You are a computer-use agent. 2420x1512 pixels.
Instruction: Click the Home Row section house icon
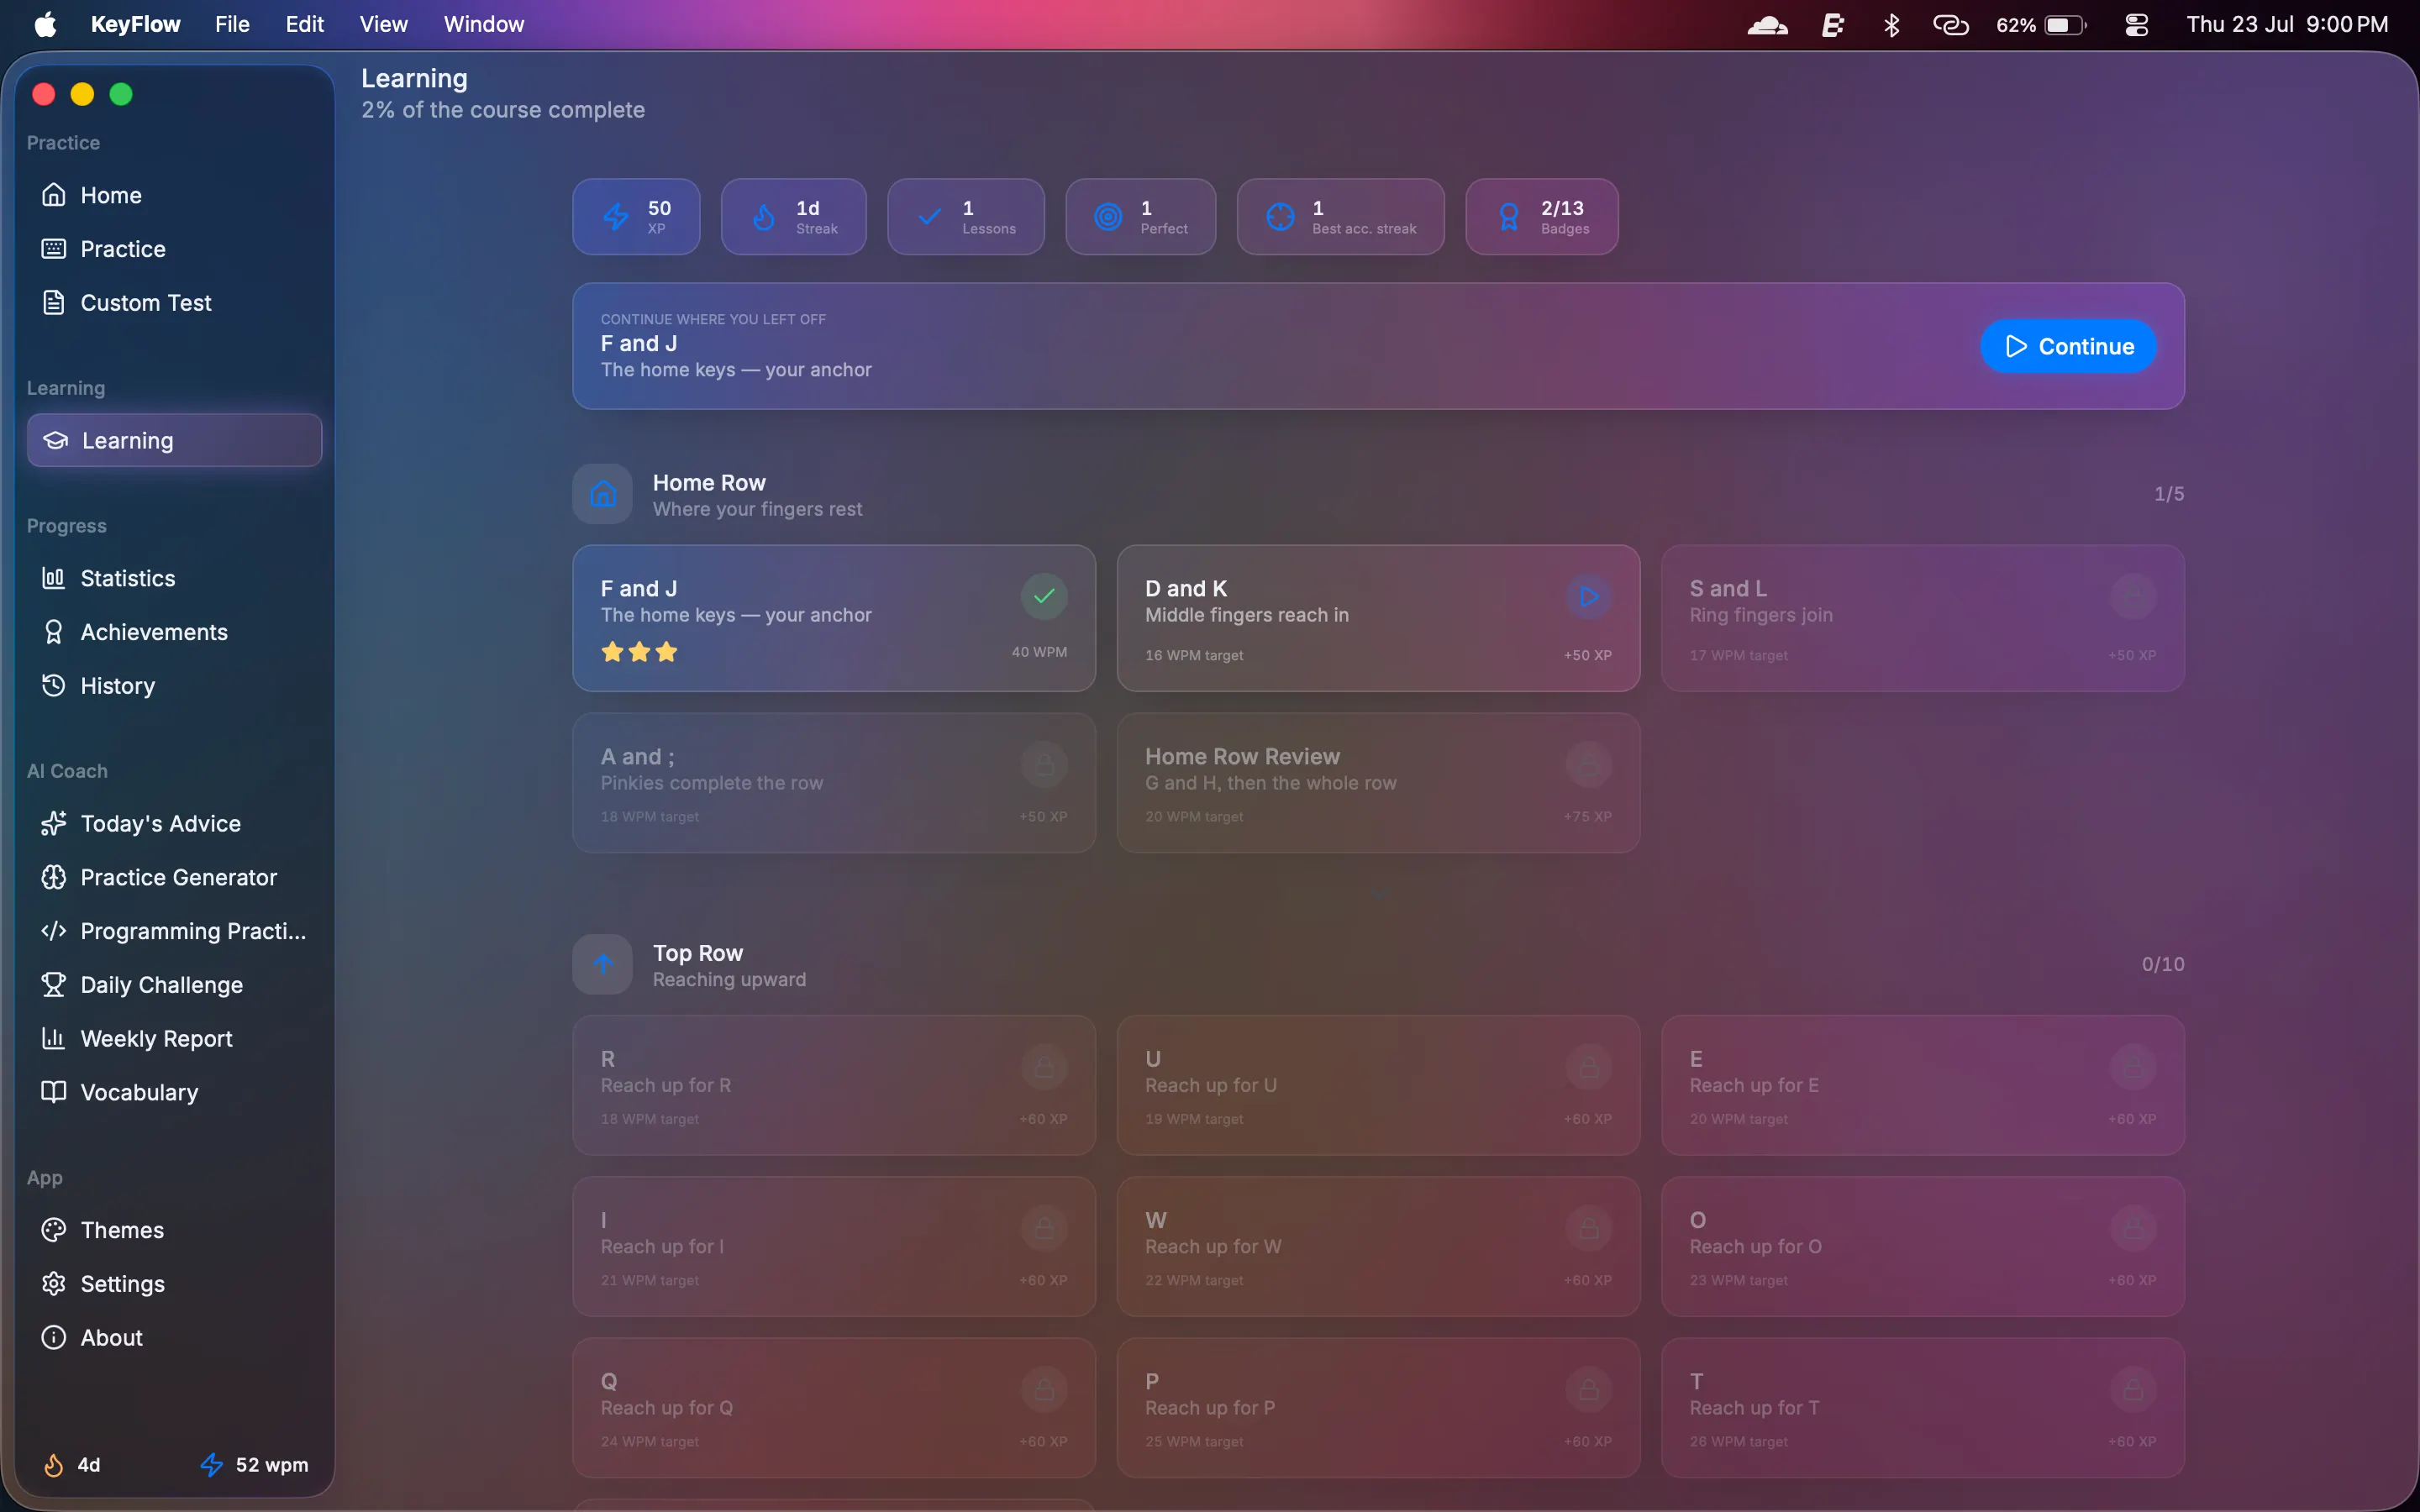[602, 494]
